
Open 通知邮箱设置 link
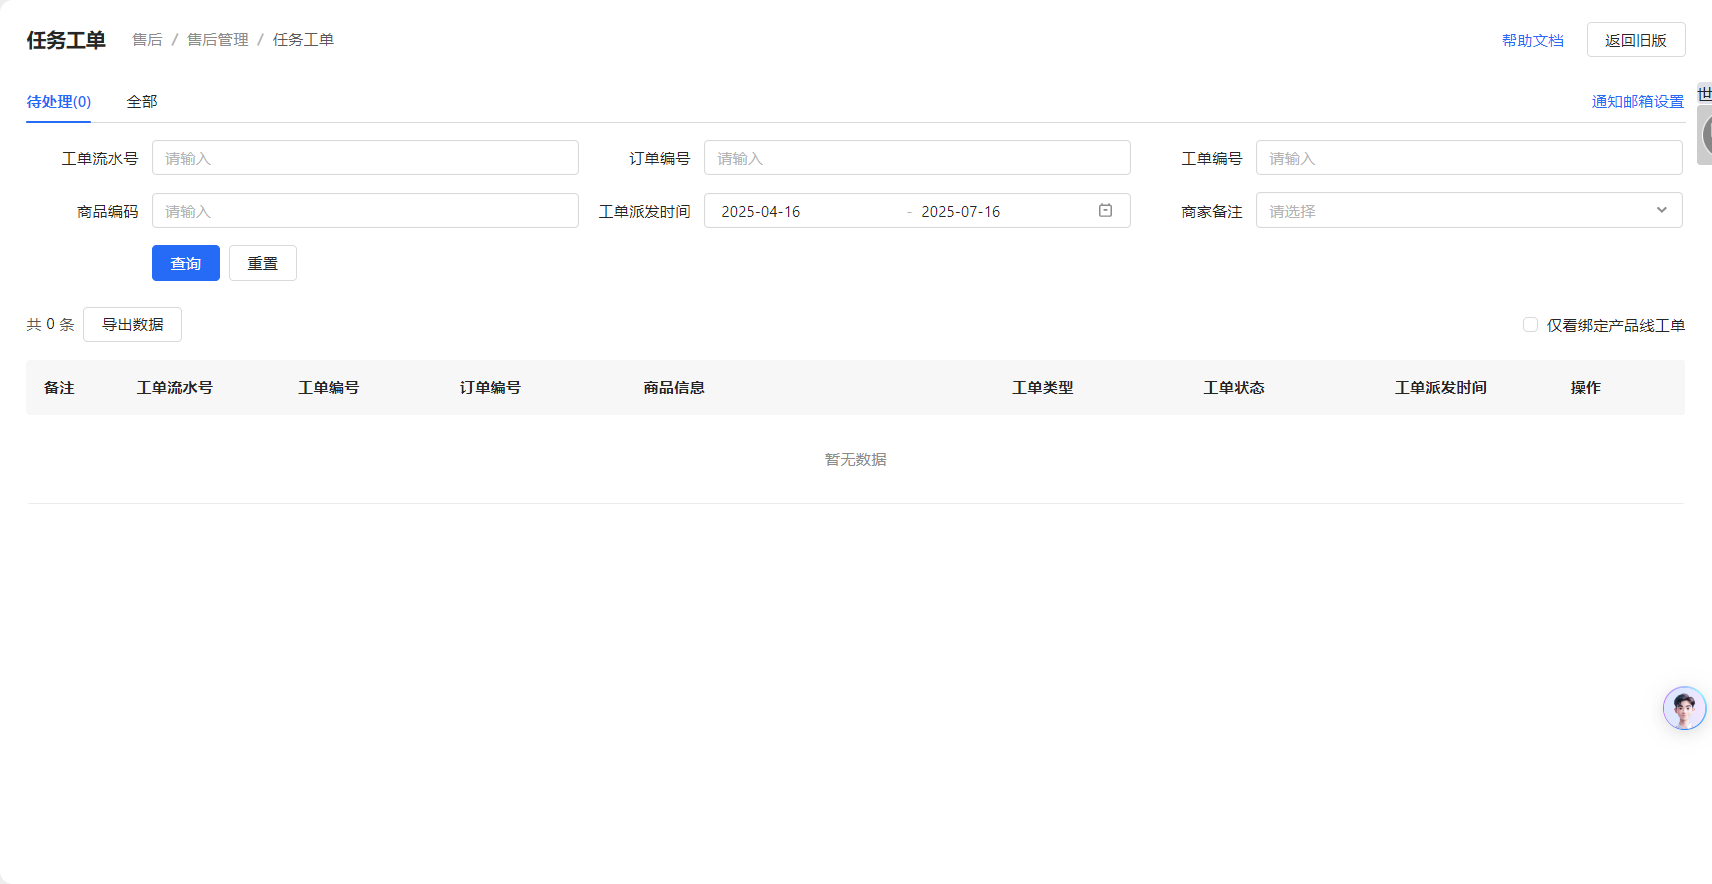coord(1637,102)
